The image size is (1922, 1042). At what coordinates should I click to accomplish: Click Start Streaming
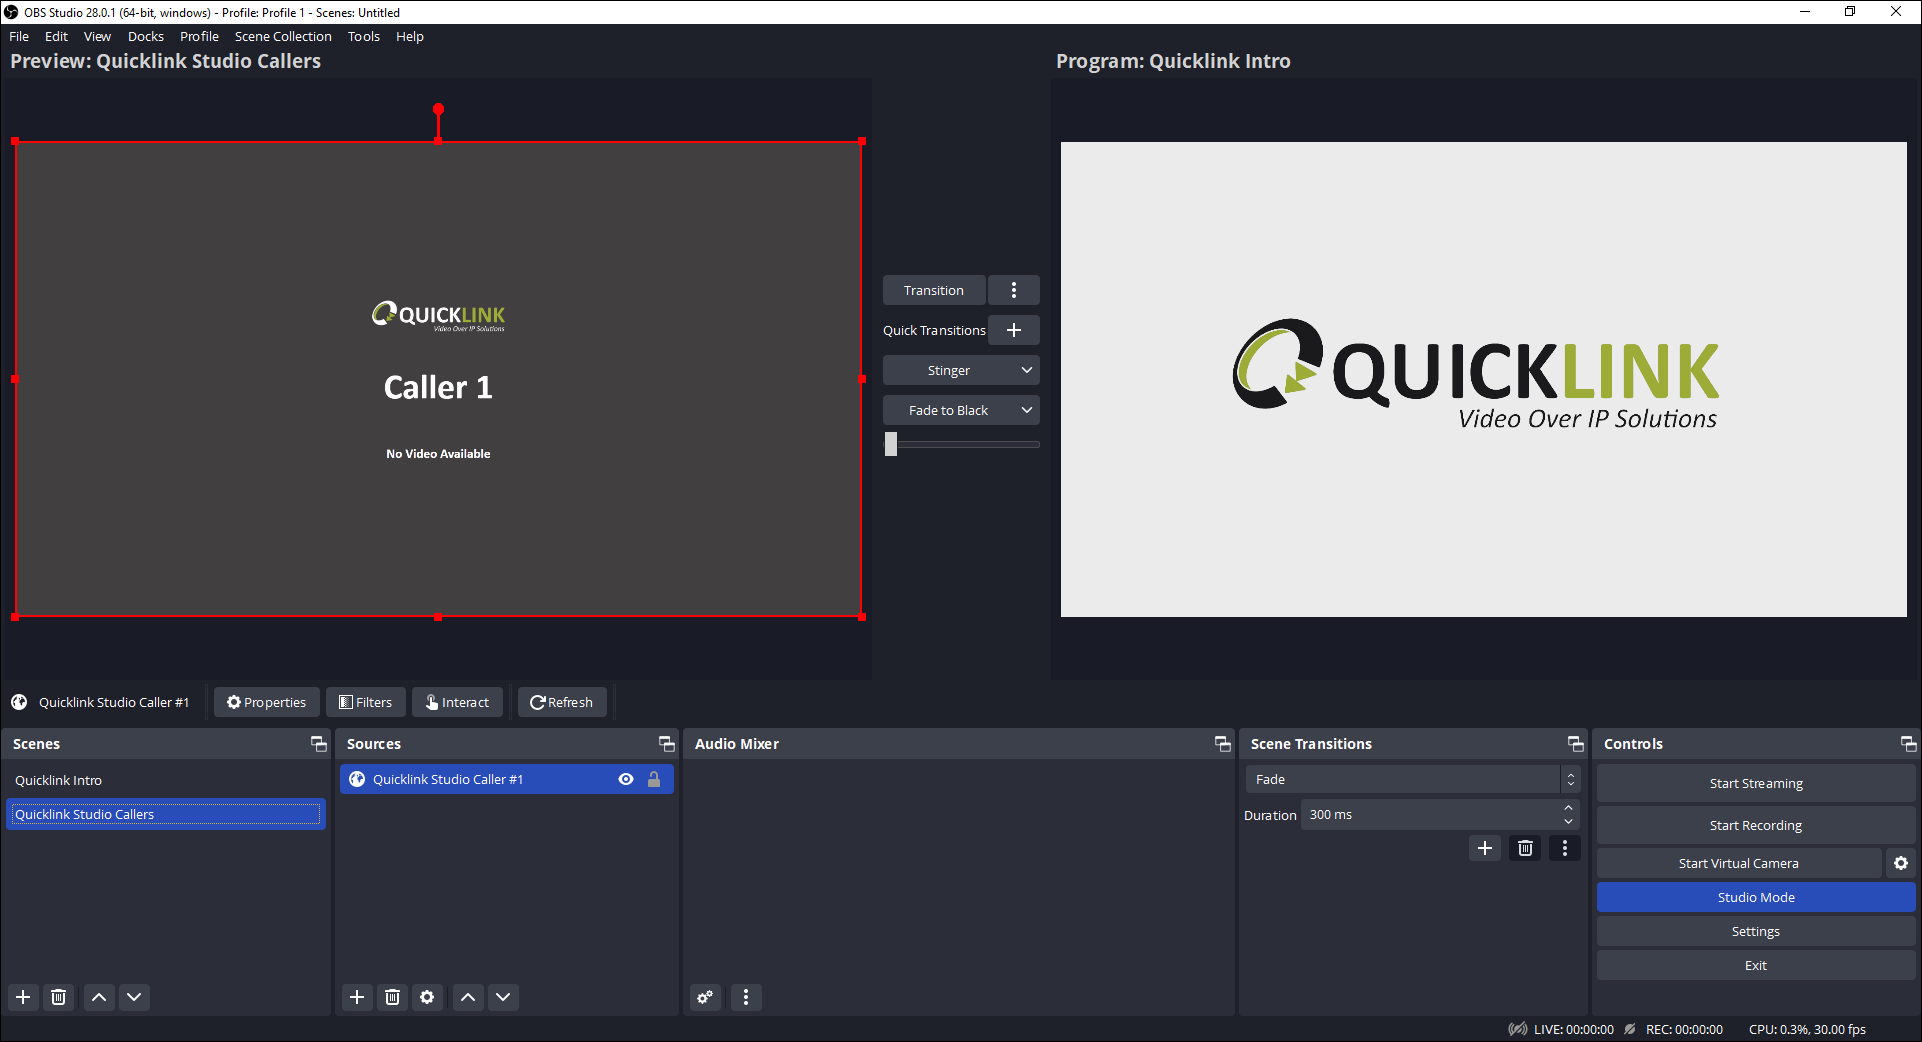point(1756,783)
